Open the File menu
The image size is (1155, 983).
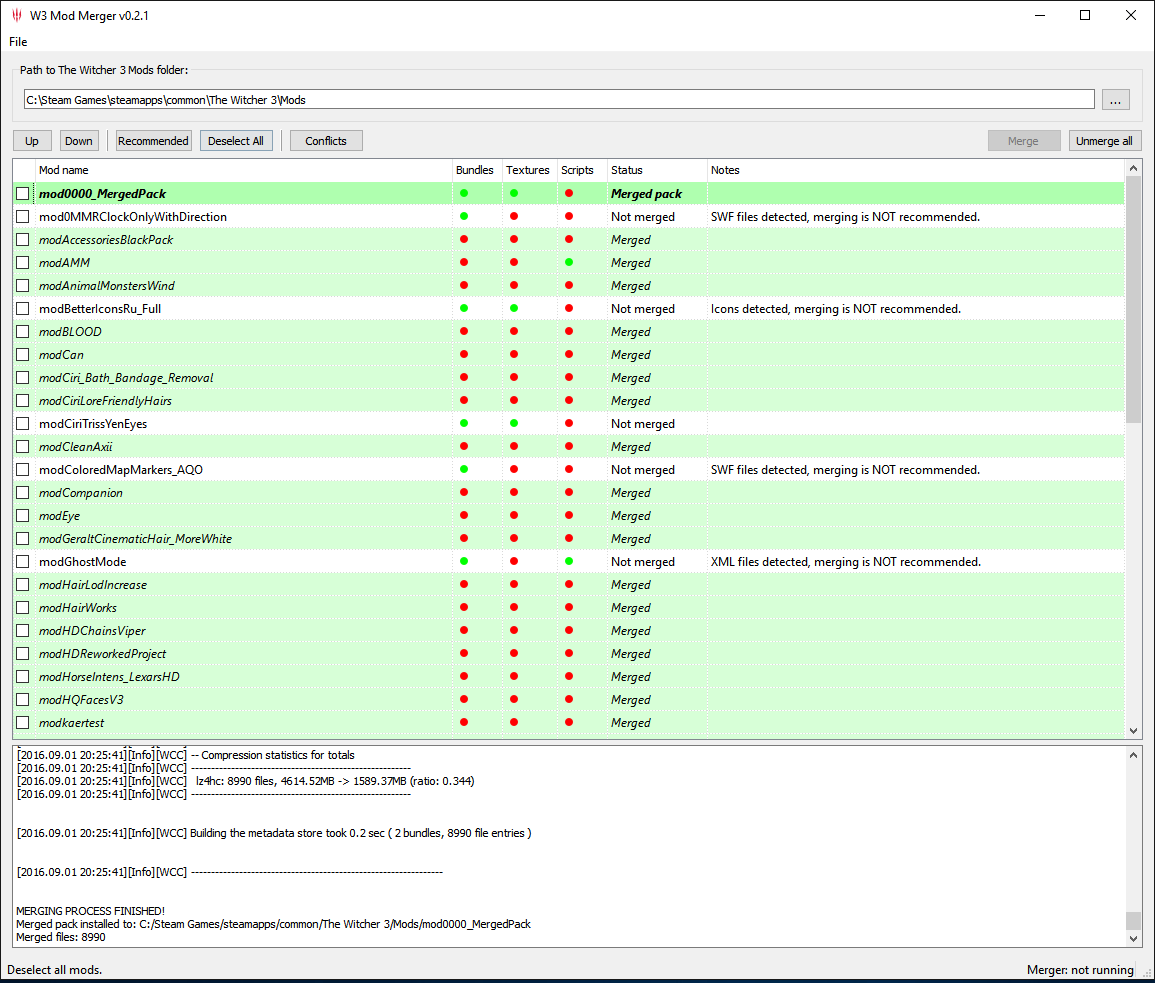(x=17, y=41)
